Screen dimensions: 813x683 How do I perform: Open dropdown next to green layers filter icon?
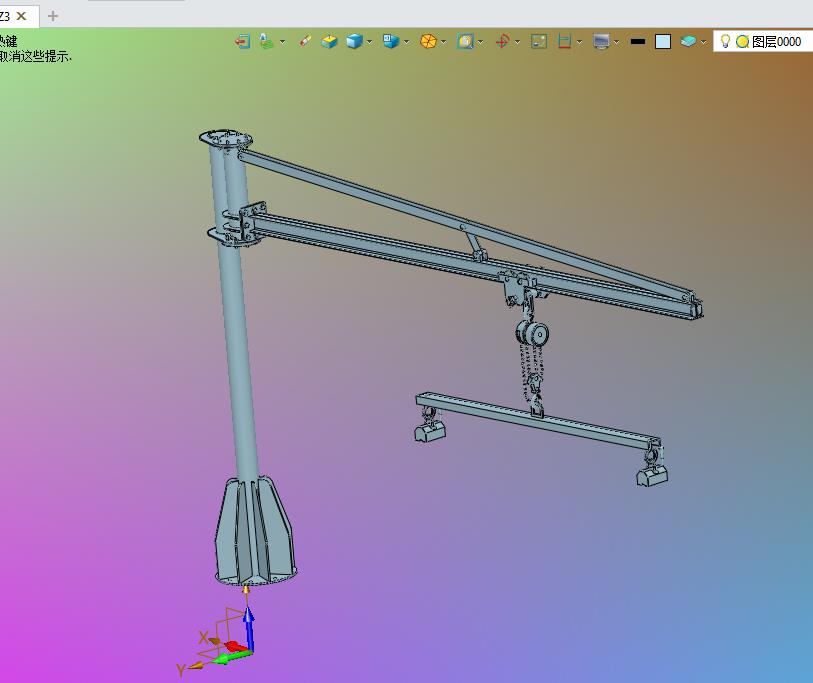(x=283, y=41)
